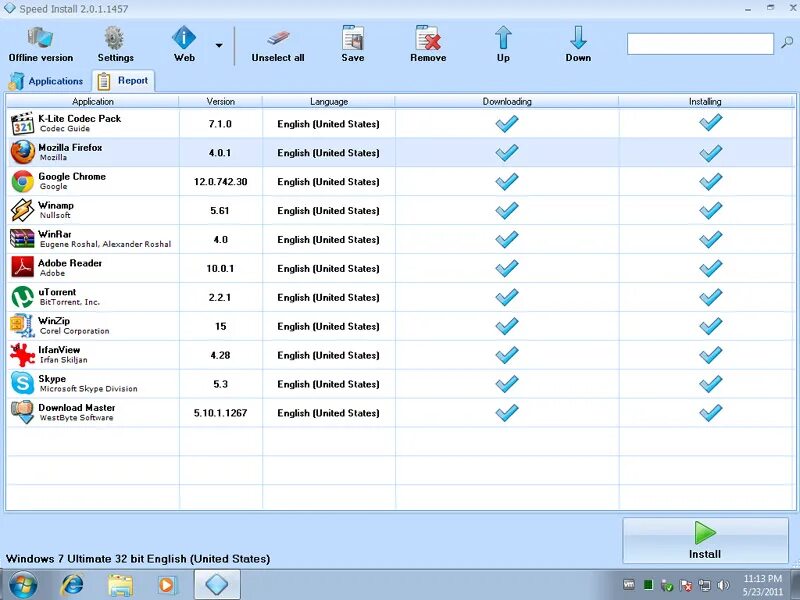Click the Installing column header
Screen dimensions: 800x600
705,102
